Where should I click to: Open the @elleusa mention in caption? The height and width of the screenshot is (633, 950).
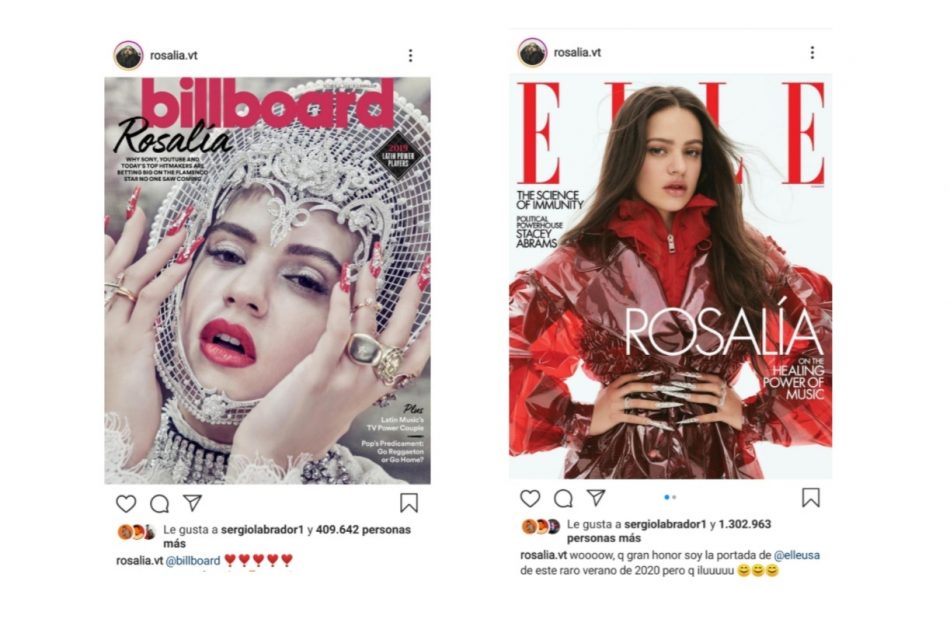797,555
